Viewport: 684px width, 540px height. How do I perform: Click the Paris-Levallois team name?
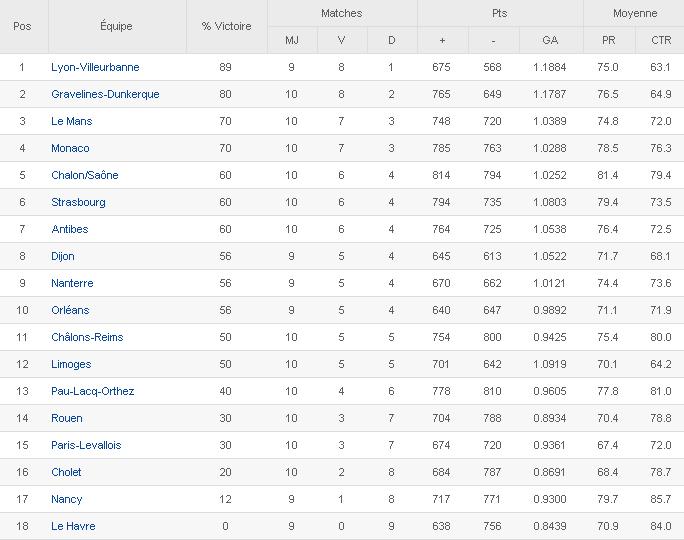(86, 445)
